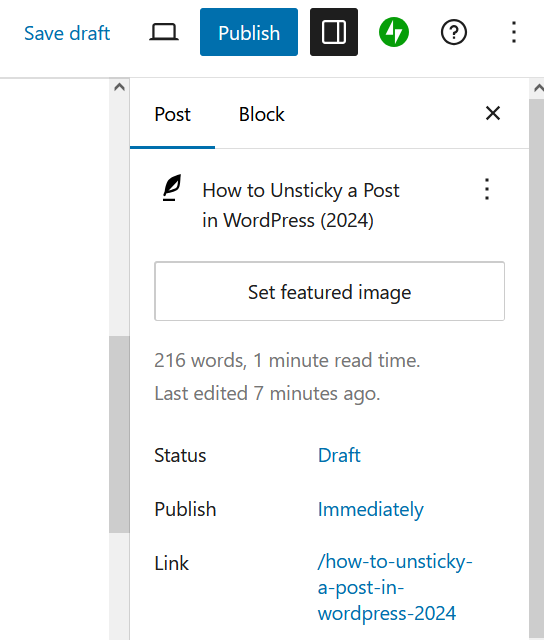Open the Immediately publish date link
The height and width of the screenshot is (640, 544).
(x=371, y=509)
